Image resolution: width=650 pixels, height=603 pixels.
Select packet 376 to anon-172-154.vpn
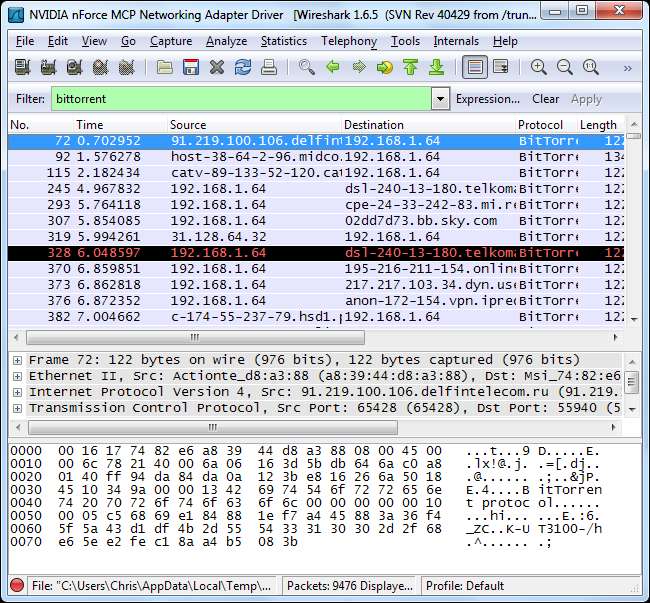click(315, 301)
